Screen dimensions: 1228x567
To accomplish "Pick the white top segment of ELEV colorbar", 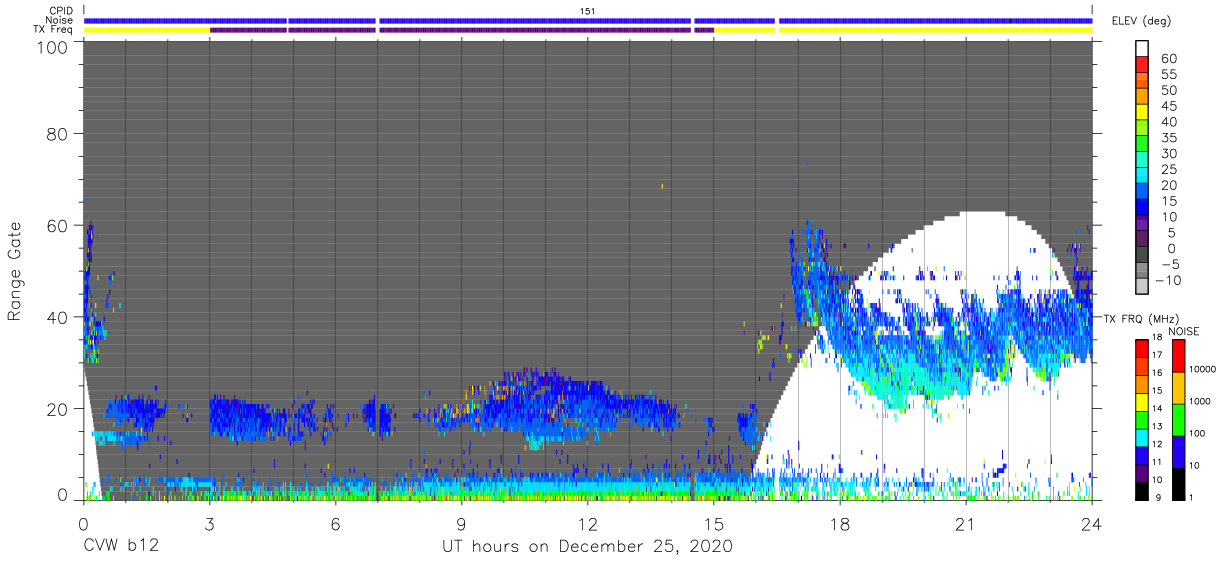I will [x=1144, y=49].
